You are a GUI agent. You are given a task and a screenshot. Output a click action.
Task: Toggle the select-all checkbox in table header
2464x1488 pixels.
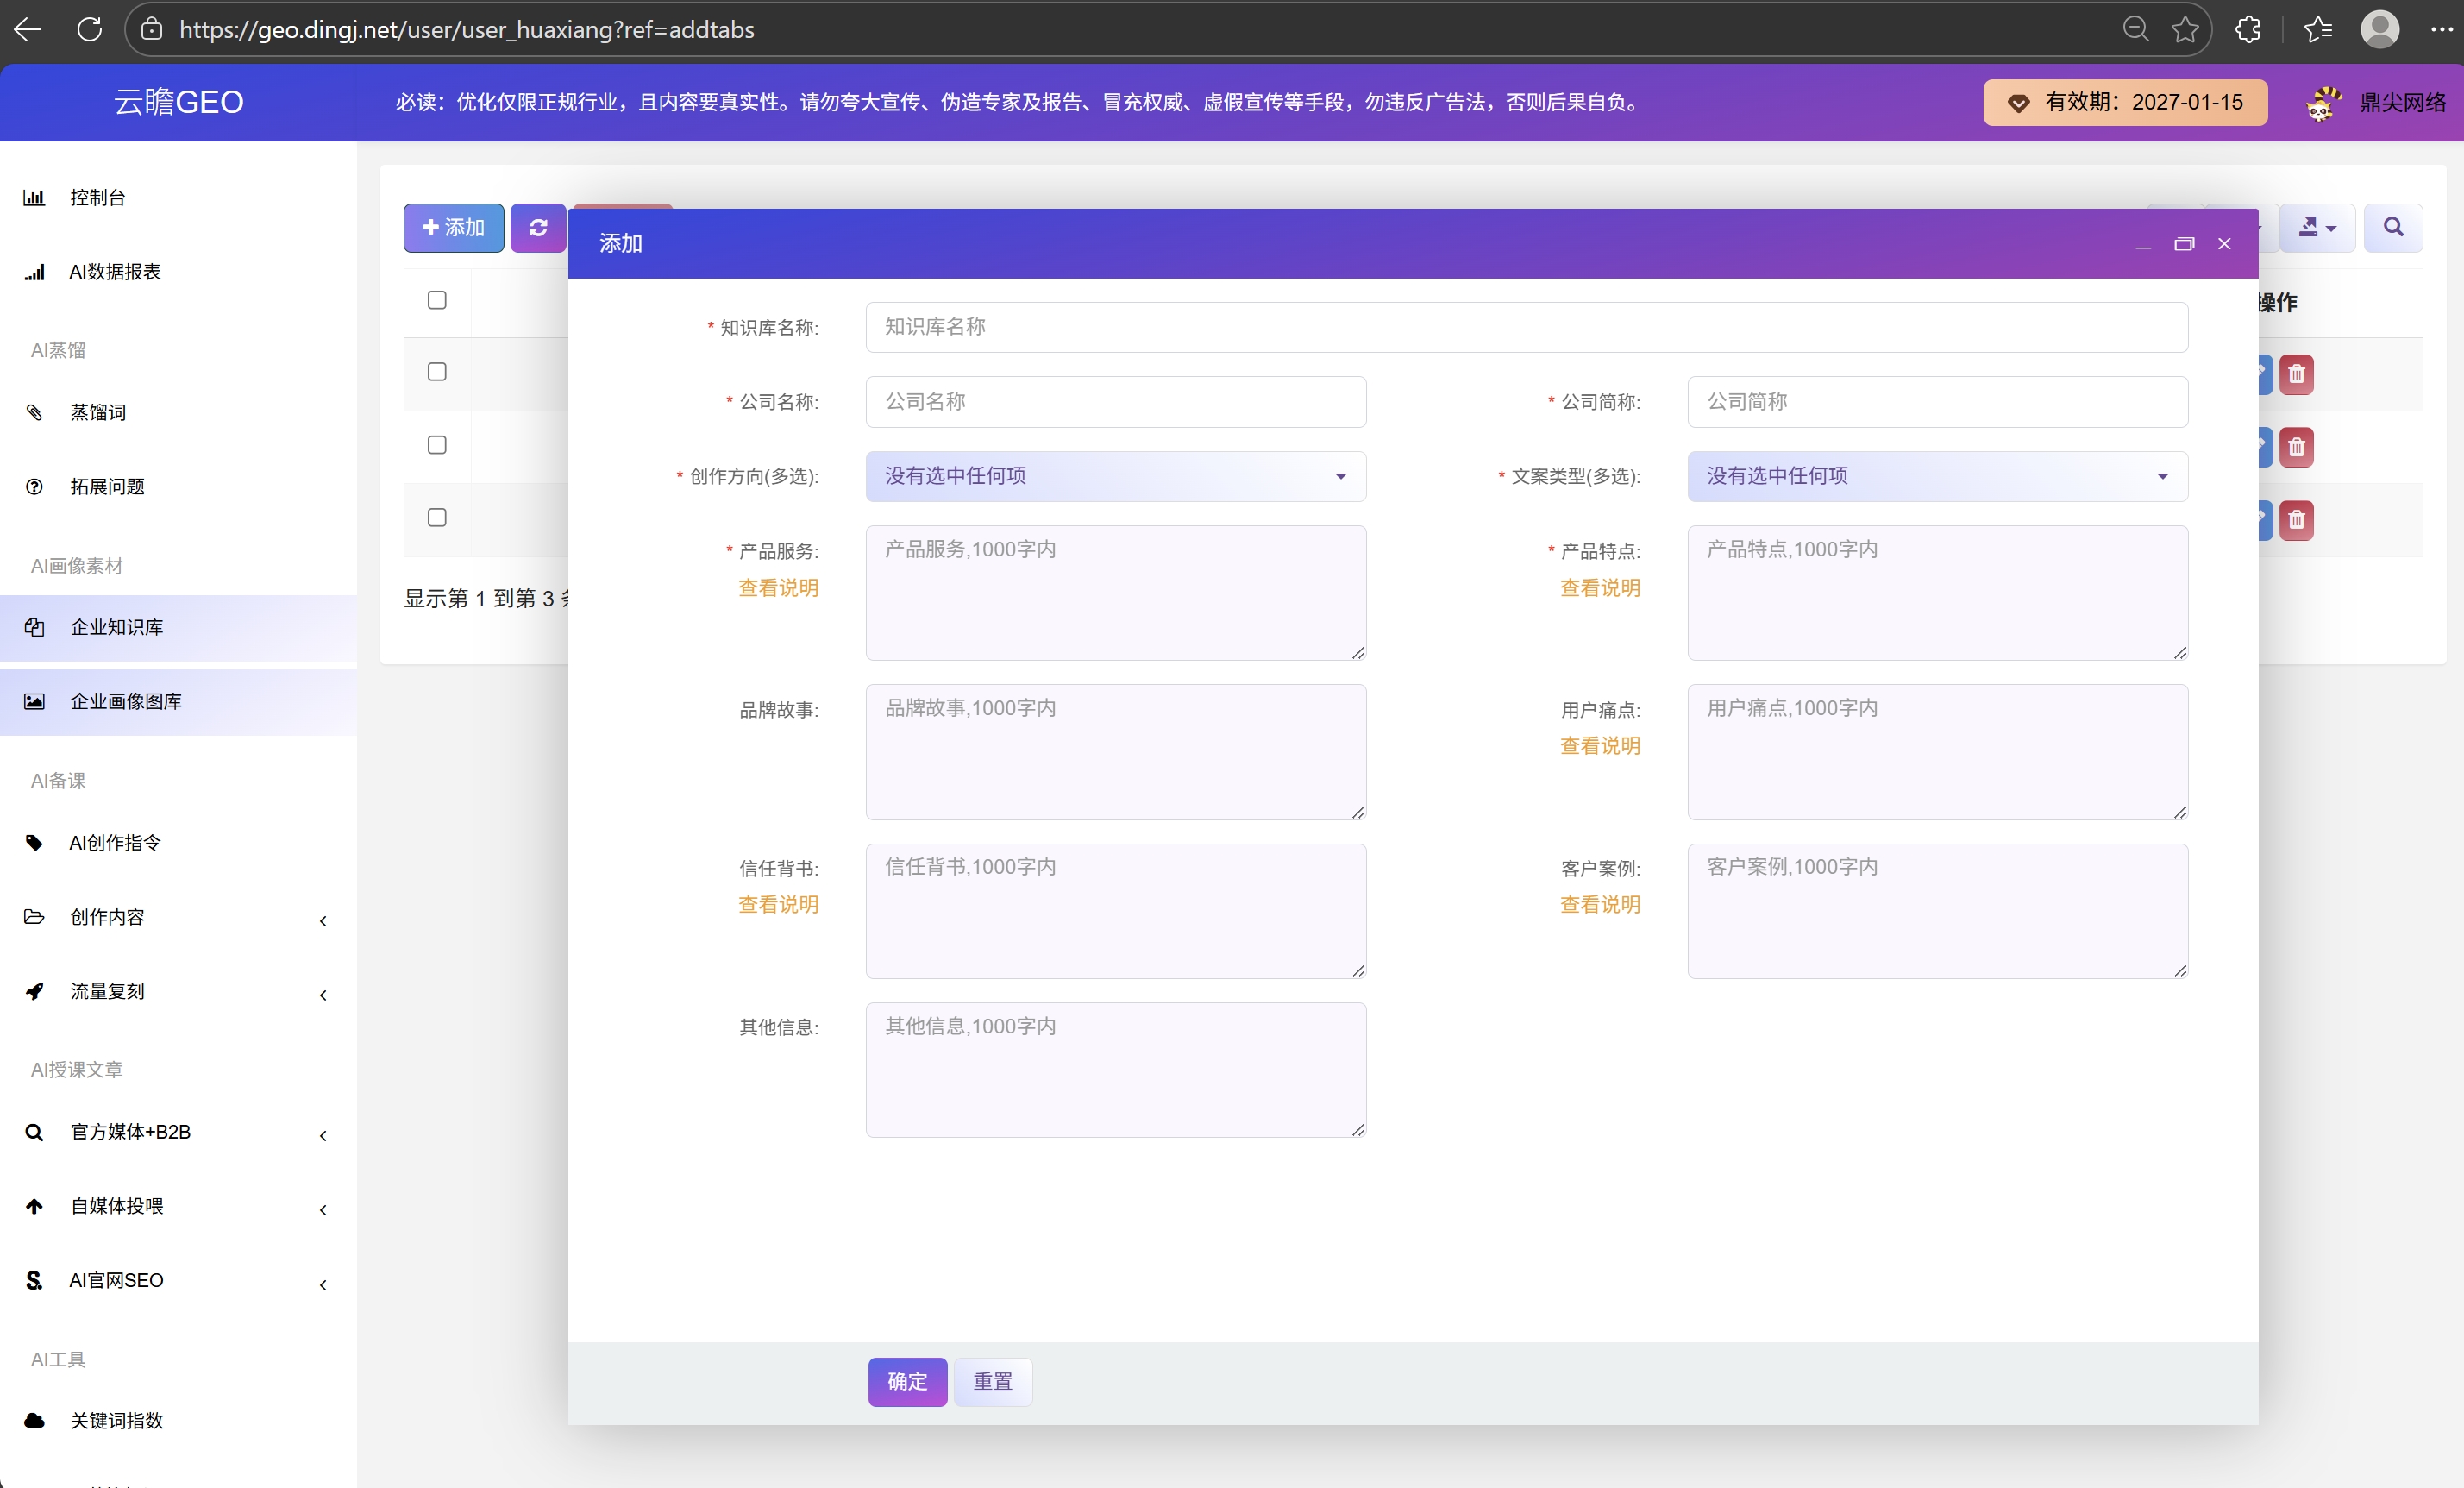[x=437, y=300]
